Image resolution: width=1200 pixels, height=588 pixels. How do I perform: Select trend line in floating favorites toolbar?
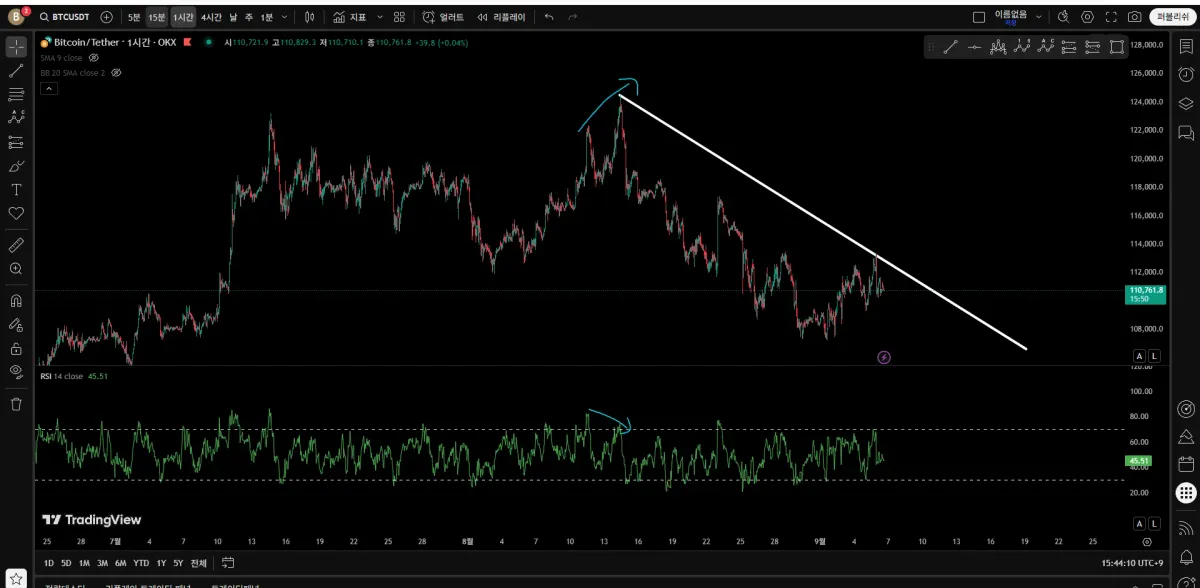click(x=950, y=46)
